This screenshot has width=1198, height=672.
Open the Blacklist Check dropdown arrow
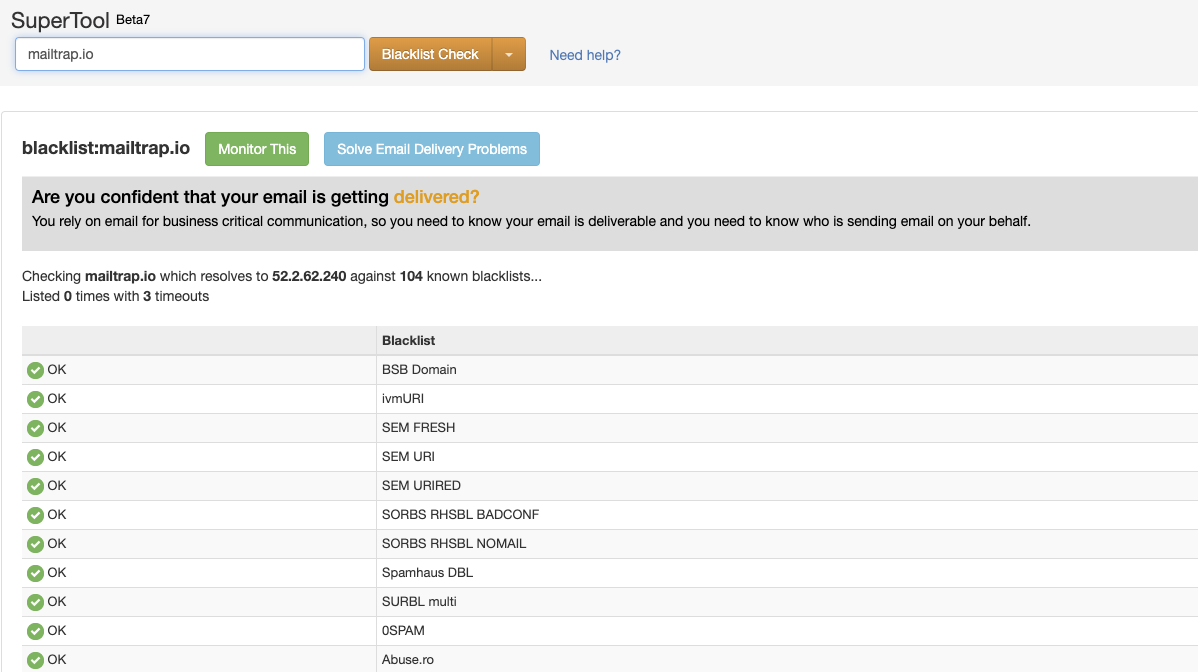(509, 54)
